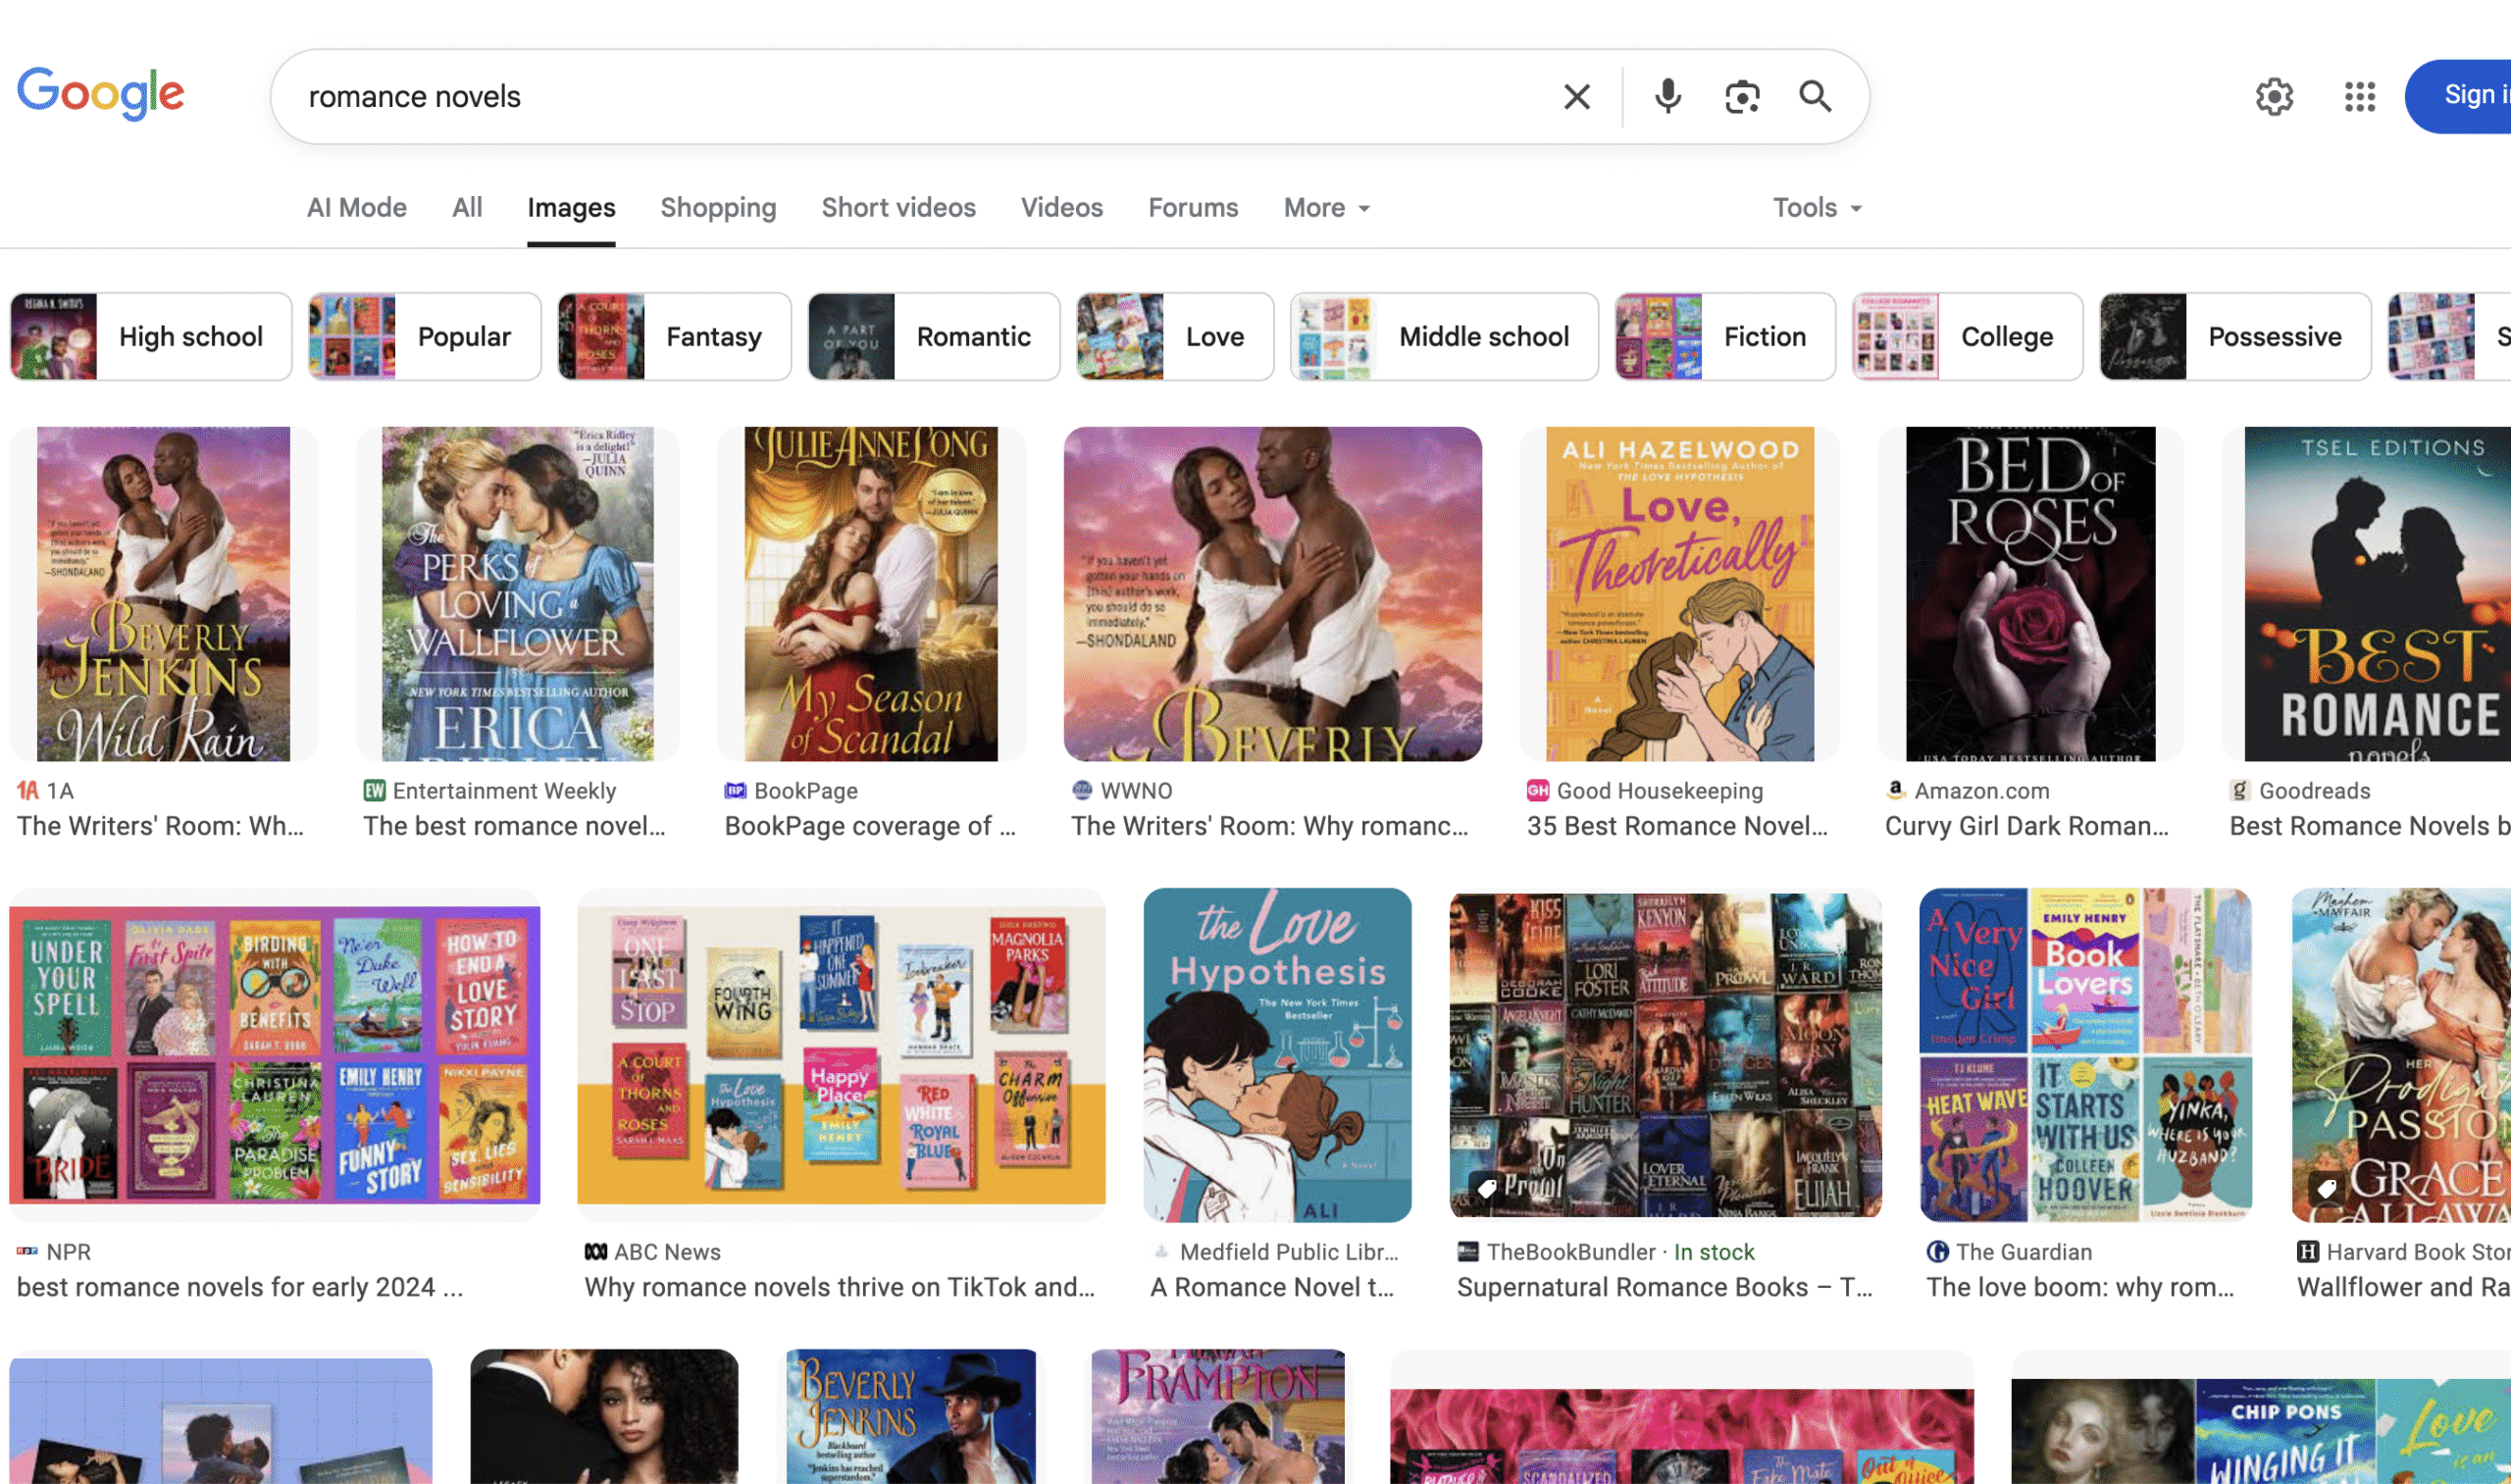
Task: Open the Shopping tab
Action: click(718, 208)
